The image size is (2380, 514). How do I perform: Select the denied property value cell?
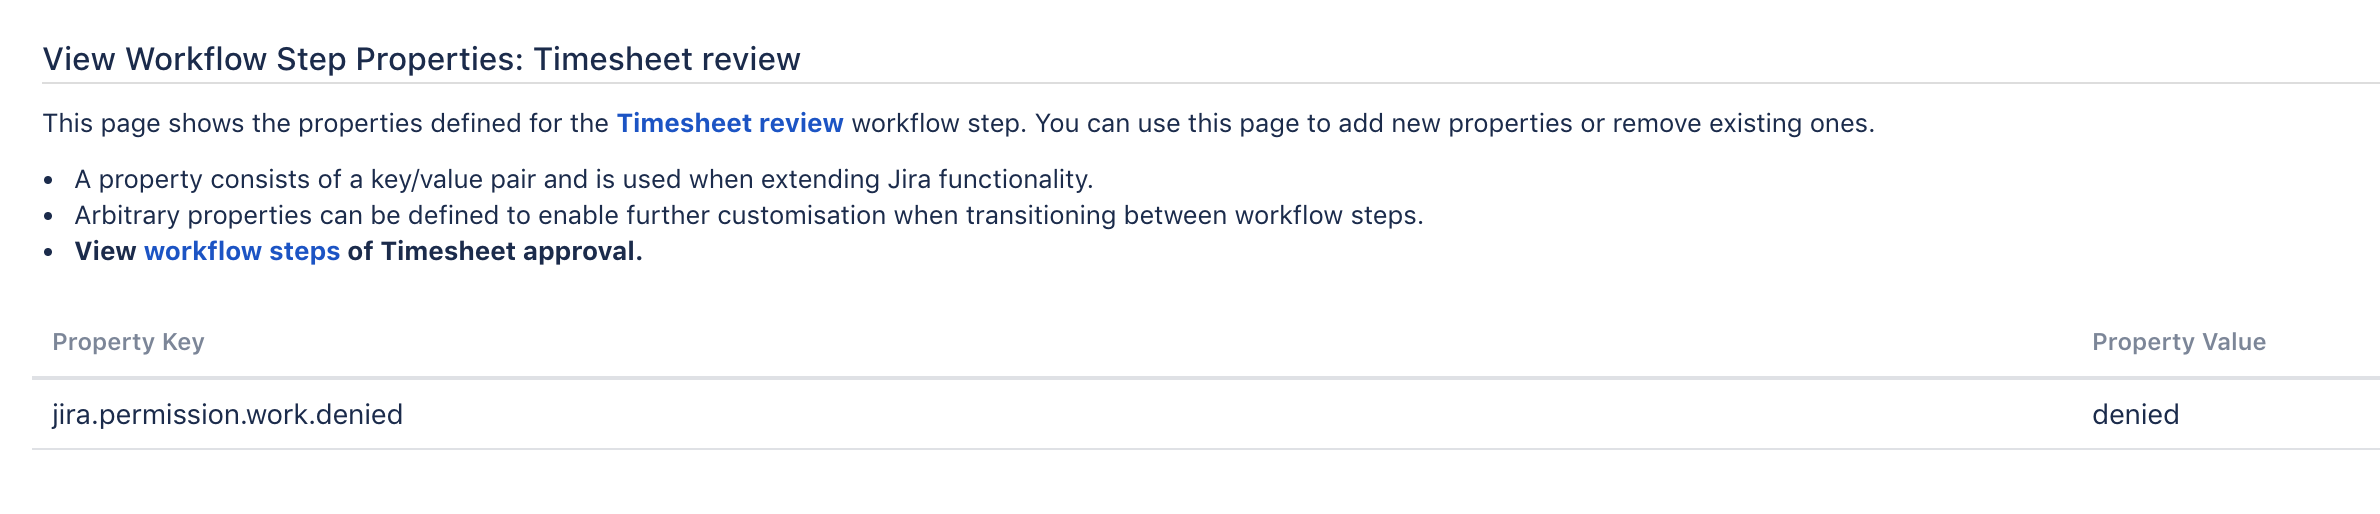point(2135,415)
